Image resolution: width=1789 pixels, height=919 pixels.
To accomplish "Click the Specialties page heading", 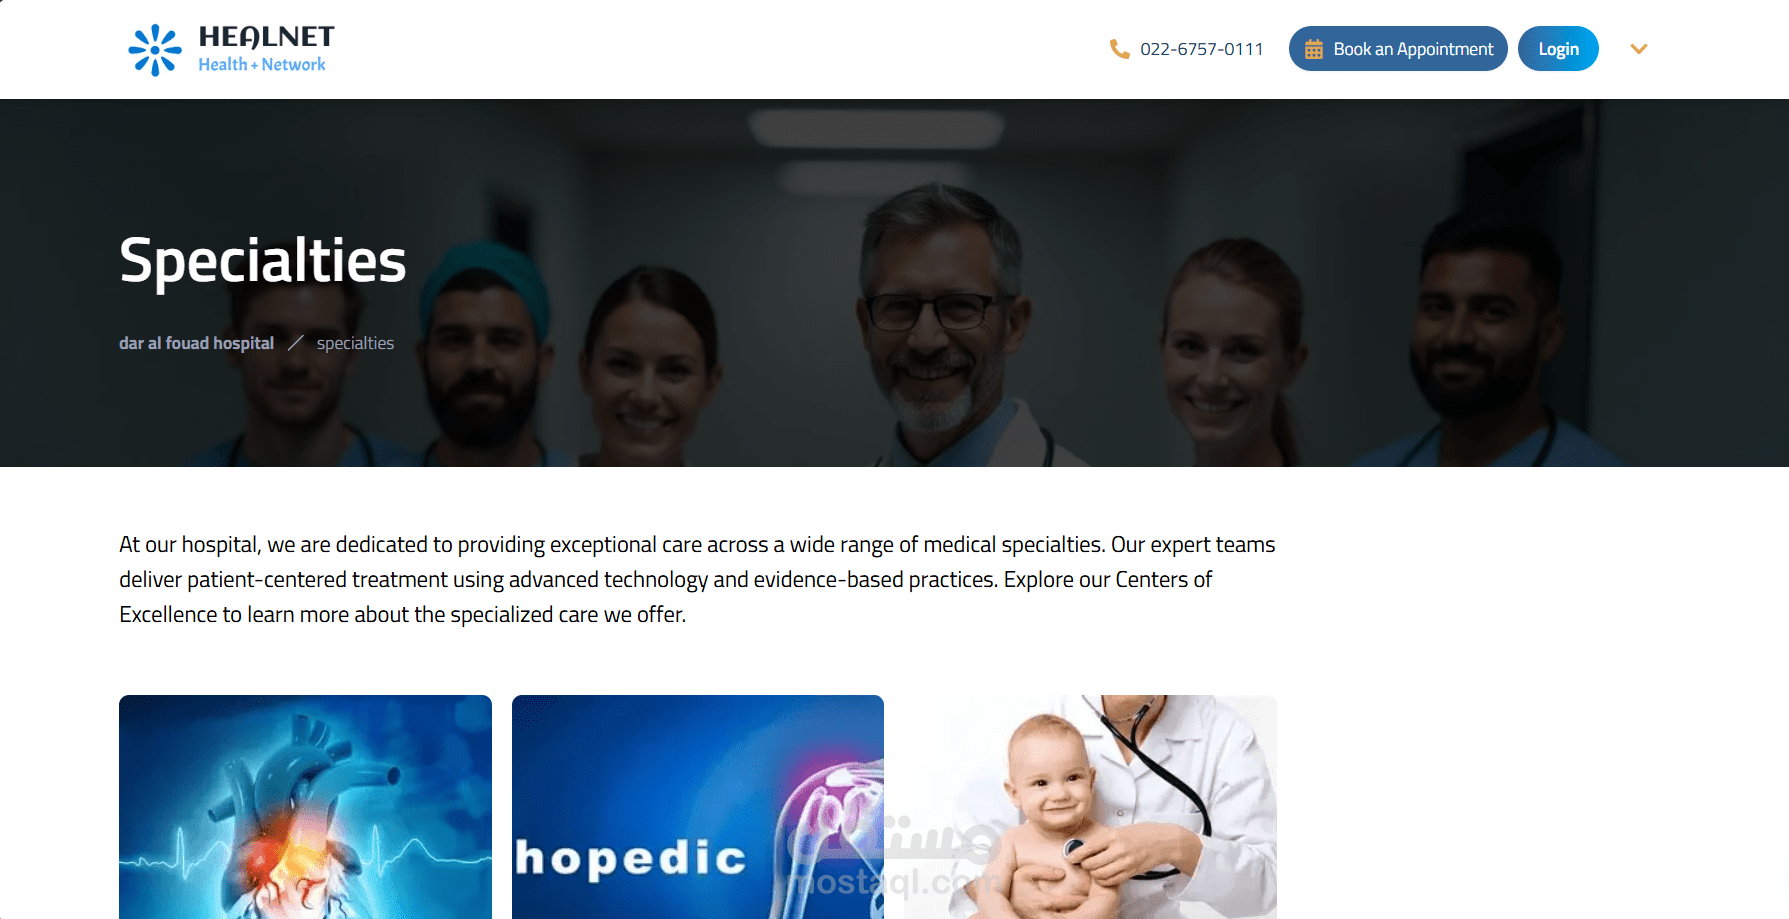I will (263, 260).
